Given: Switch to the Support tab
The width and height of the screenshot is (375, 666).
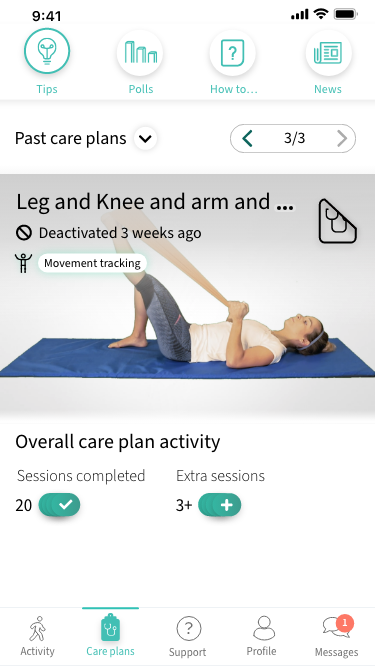Looking at the screenshot, I should click(x=188, y=636).
